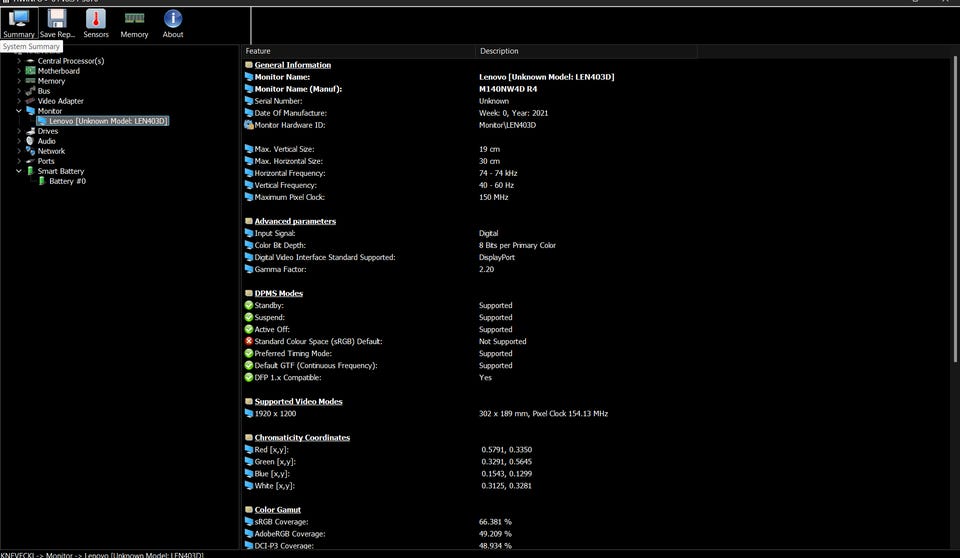Image resolution: width=960 pixels, height=558 pixels.
Task: Collapse the Monitor tree node
Action: [x=19, y=111]
